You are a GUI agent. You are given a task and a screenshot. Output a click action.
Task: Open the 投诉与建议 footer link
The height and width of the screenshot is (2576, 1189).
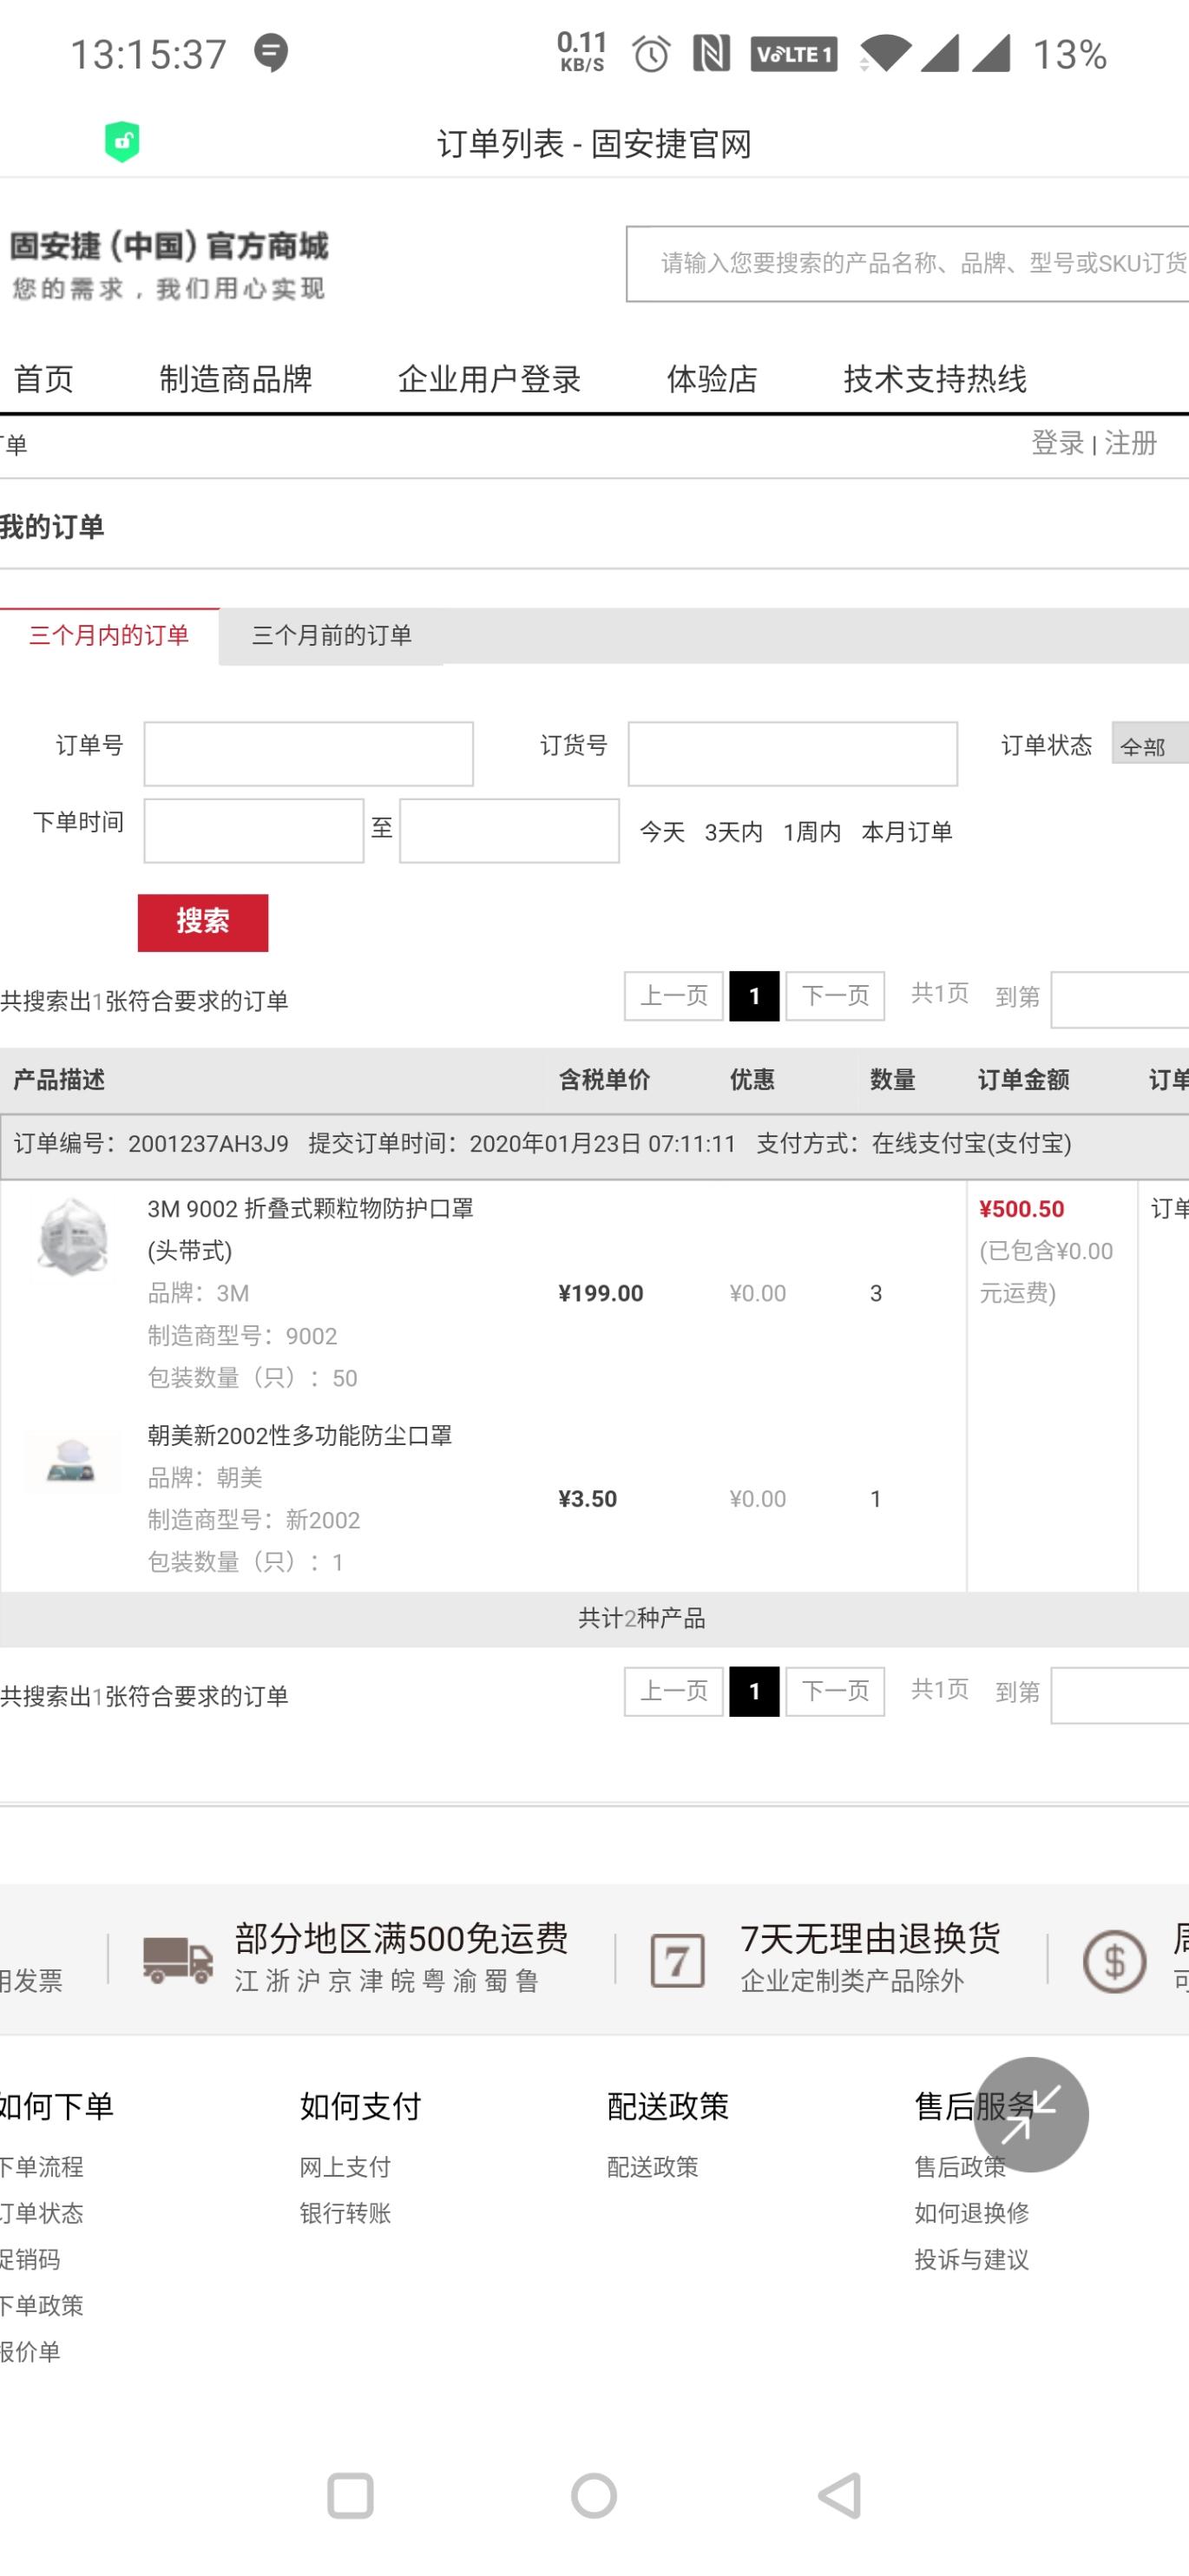pos(971,2258)
